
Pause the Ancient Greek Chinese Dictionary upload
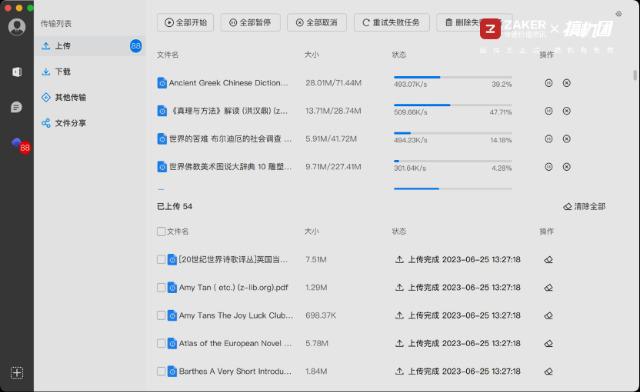click(x=548, y=83)
